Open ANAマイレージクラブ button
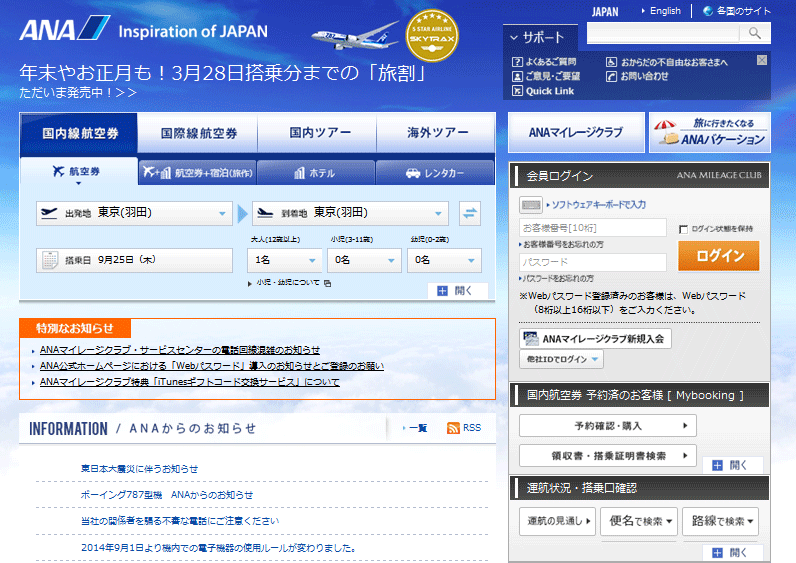The image size is (796, 563). point(576,133)
